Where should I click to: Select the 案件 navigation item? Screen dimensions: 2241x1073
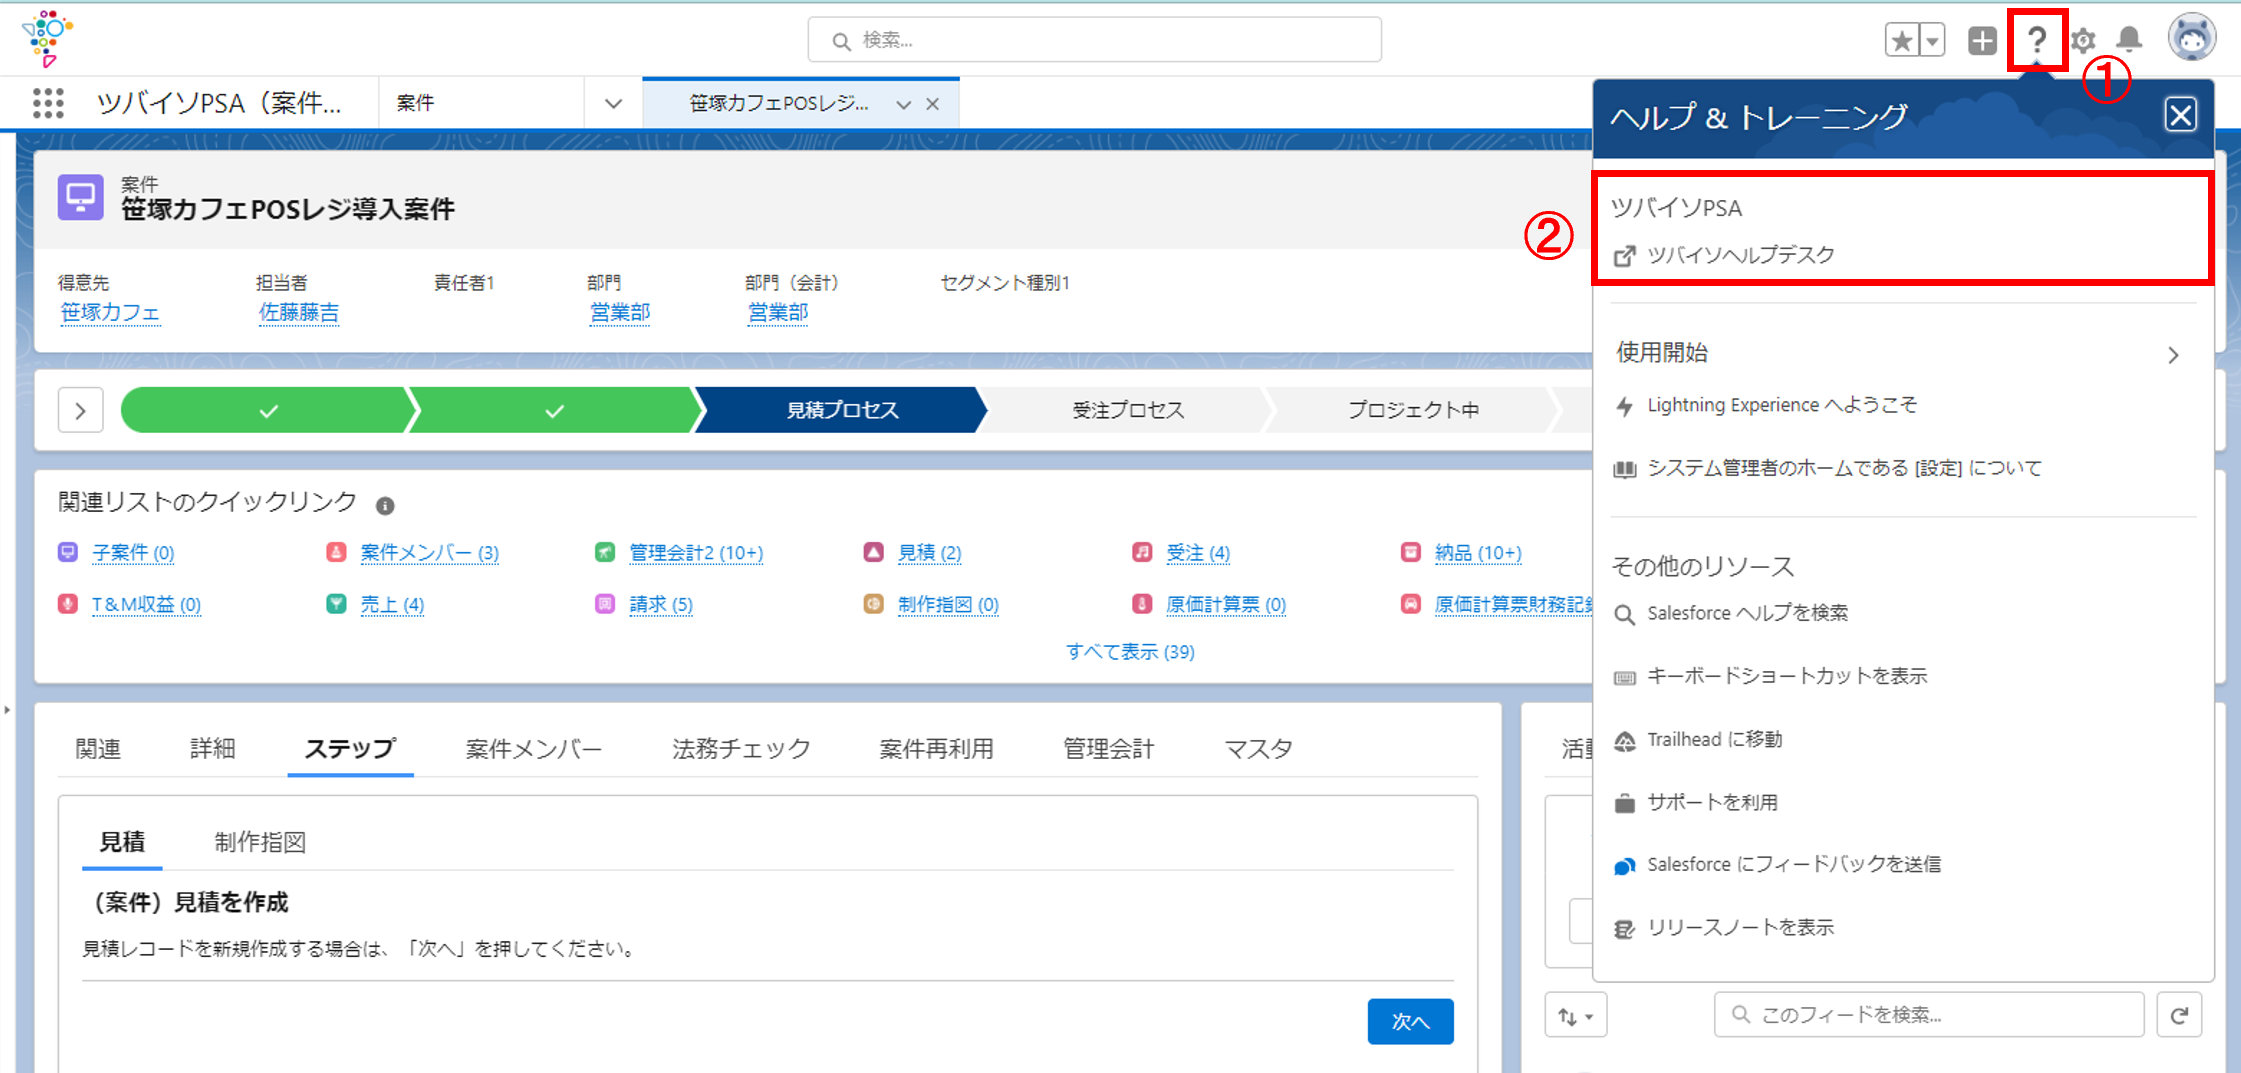click(x=415, y=103)
